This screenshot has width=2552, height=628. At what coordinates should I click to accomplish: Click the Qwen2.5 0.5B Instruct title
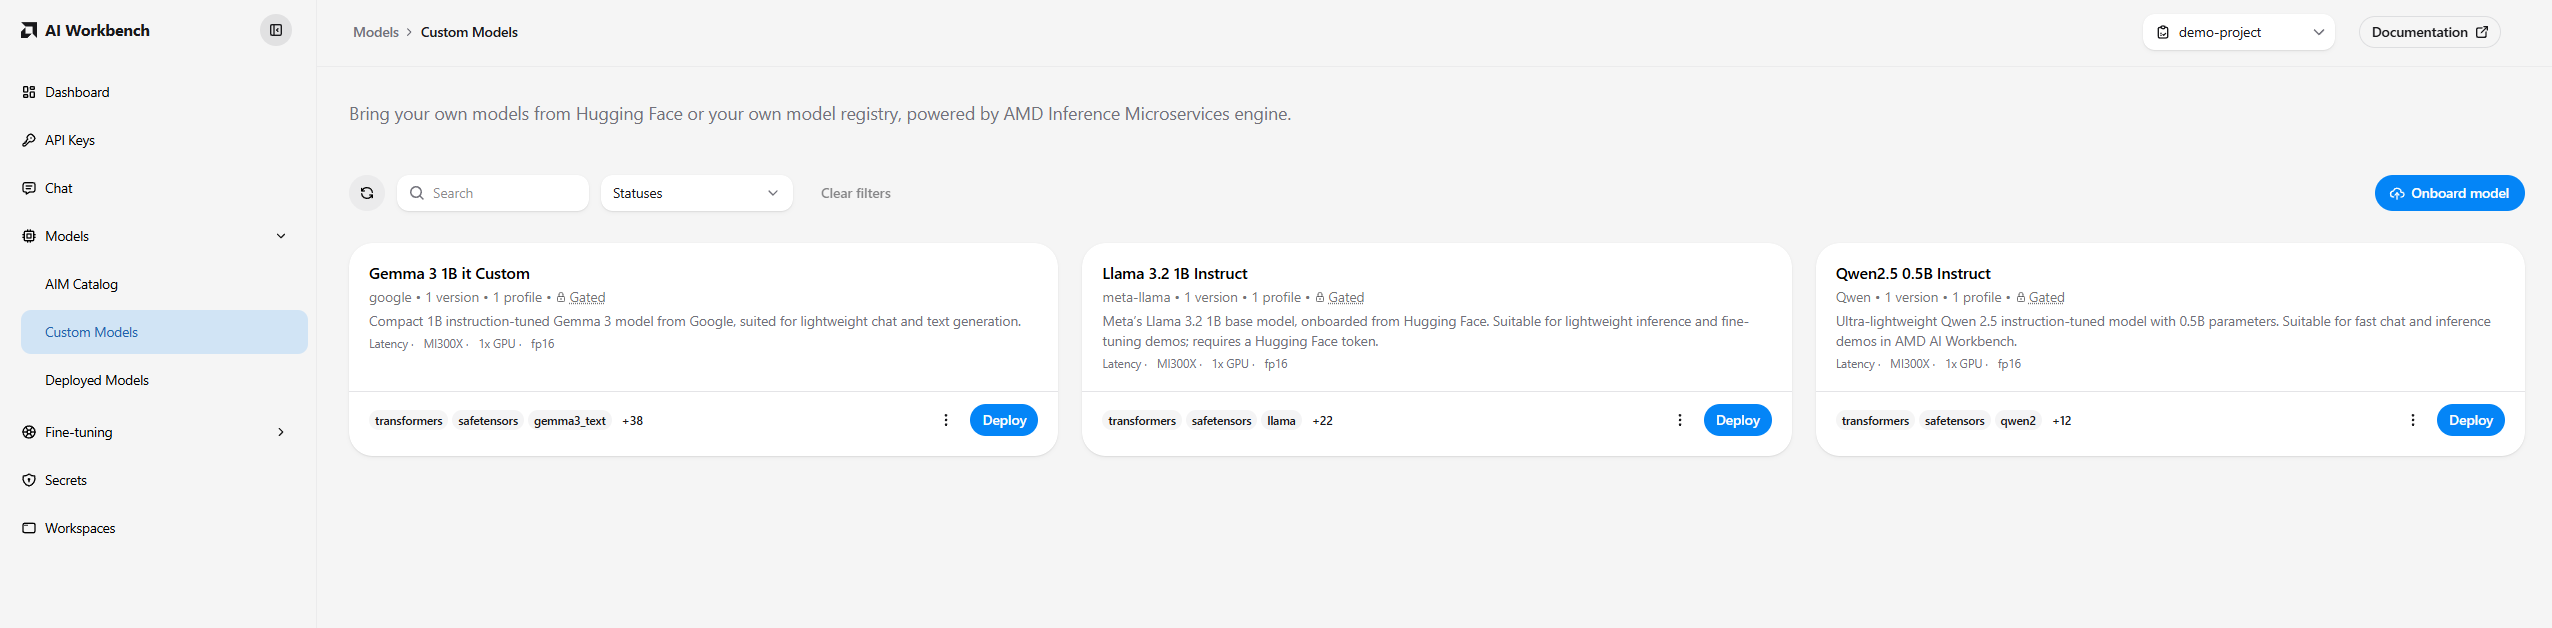(x=1913, y=273)
